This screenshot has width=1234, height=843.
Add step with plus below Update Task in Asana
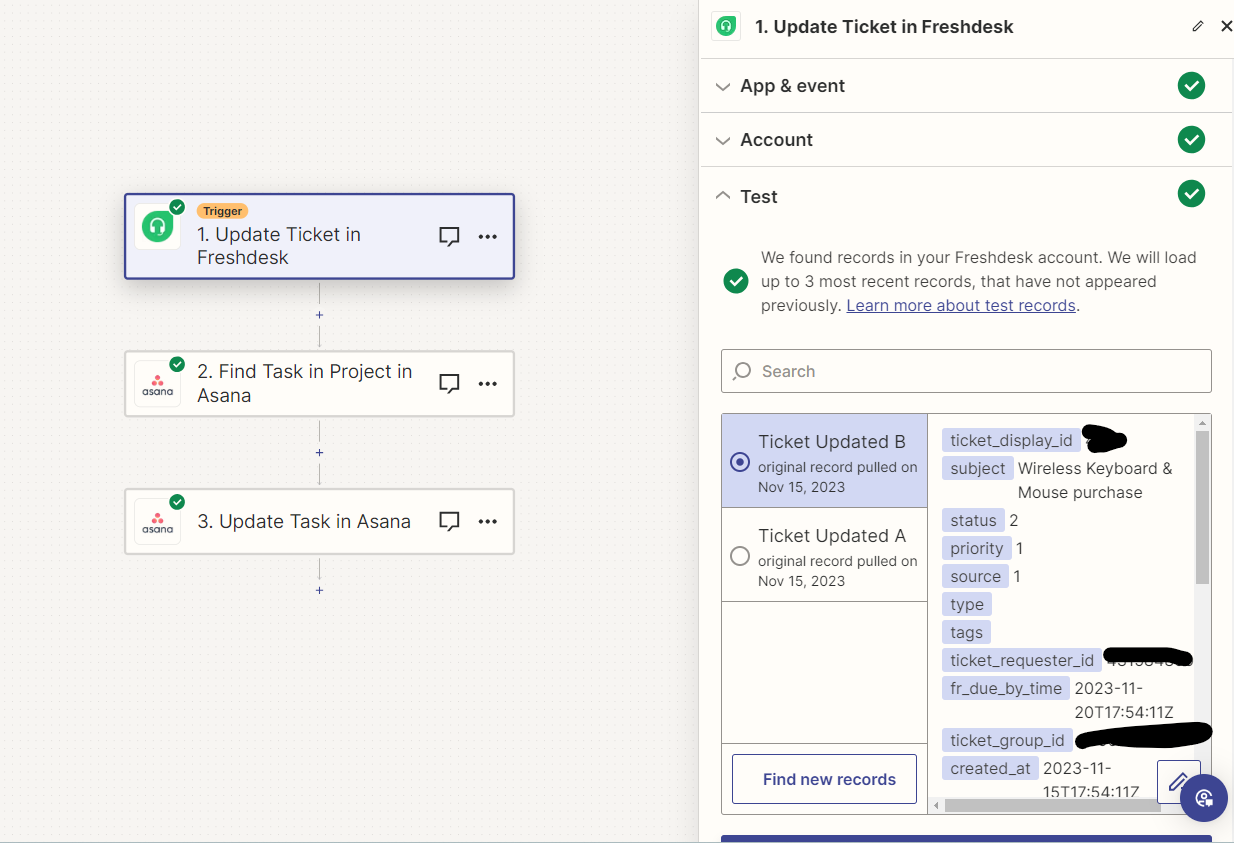(x=319, y=591)
